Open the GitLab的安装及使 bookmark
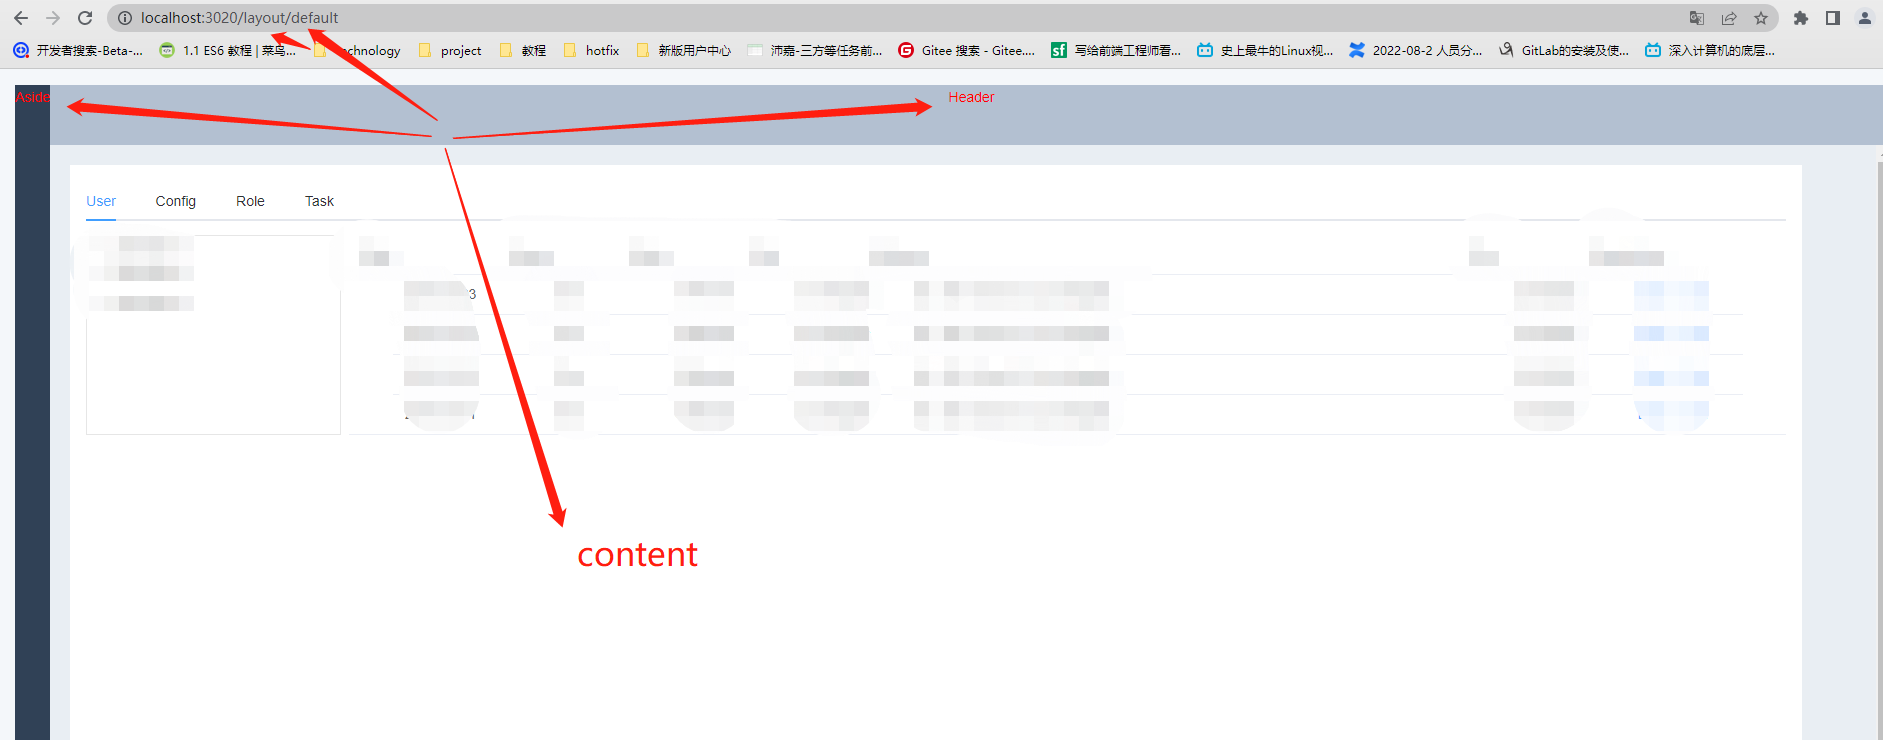Screen dimensions: 1883x740 [1564, 50]
